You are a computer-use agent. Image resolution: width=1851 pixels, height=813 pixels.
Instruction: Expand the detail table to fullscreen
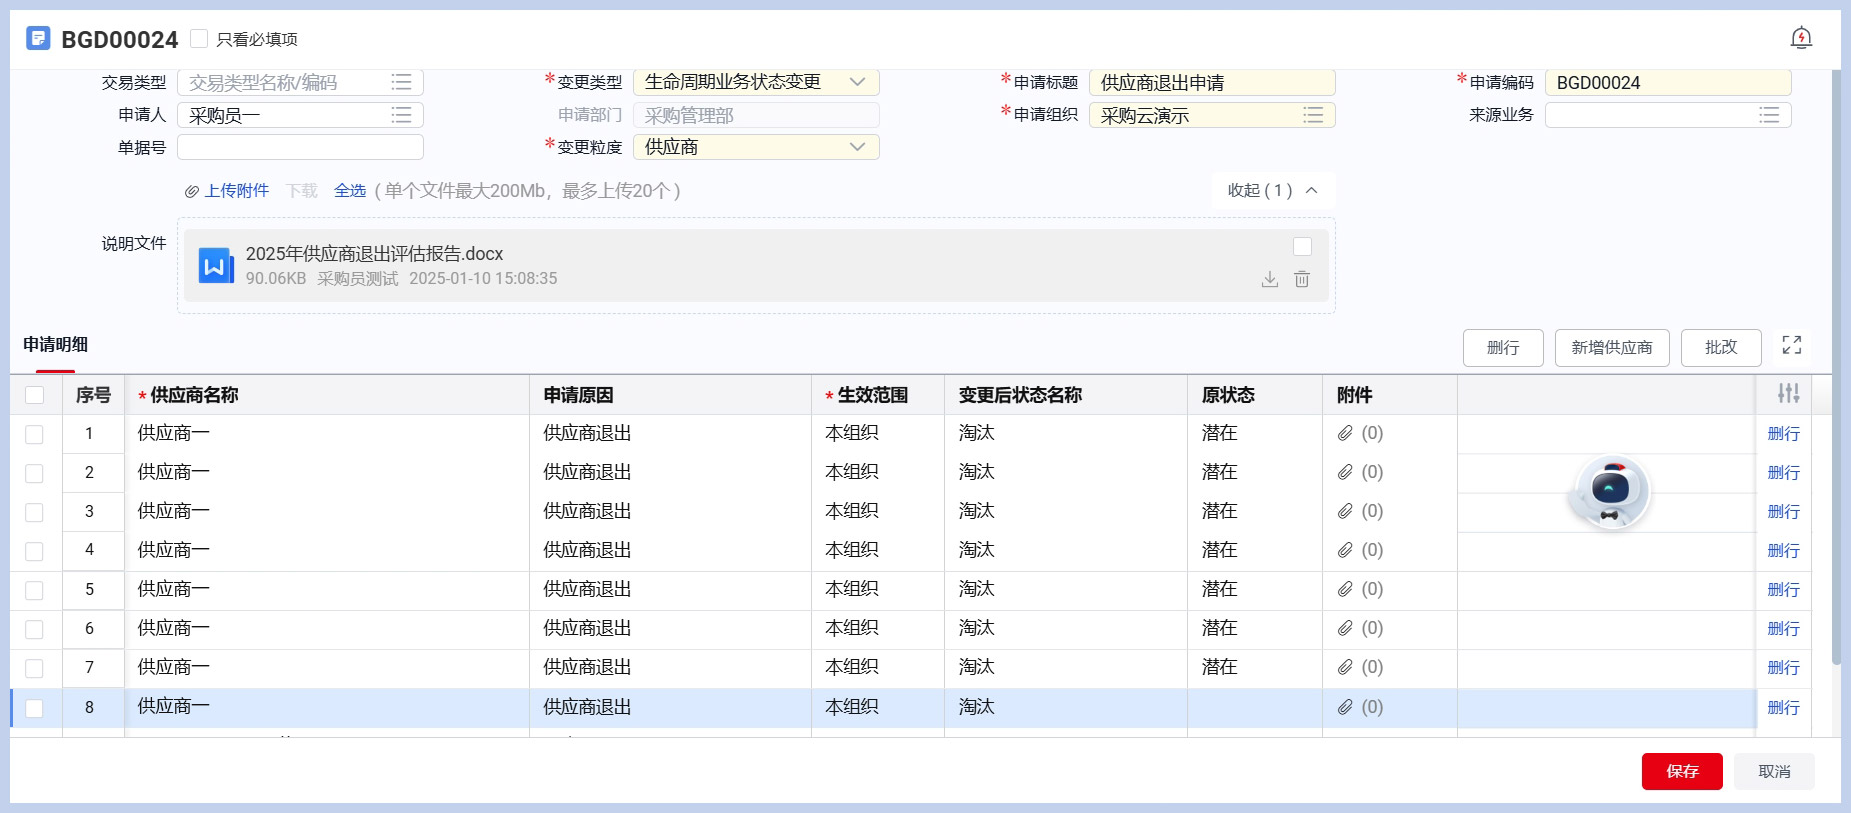pyautogui.click(x=1791, y=345)
